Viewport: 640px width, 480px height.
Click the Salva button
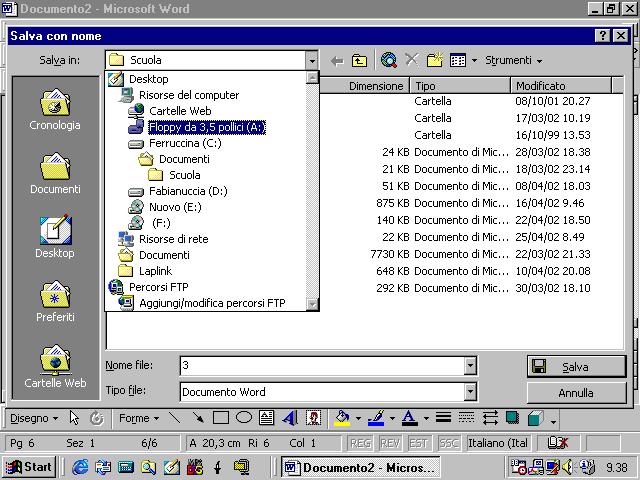(x=576, y=367)
